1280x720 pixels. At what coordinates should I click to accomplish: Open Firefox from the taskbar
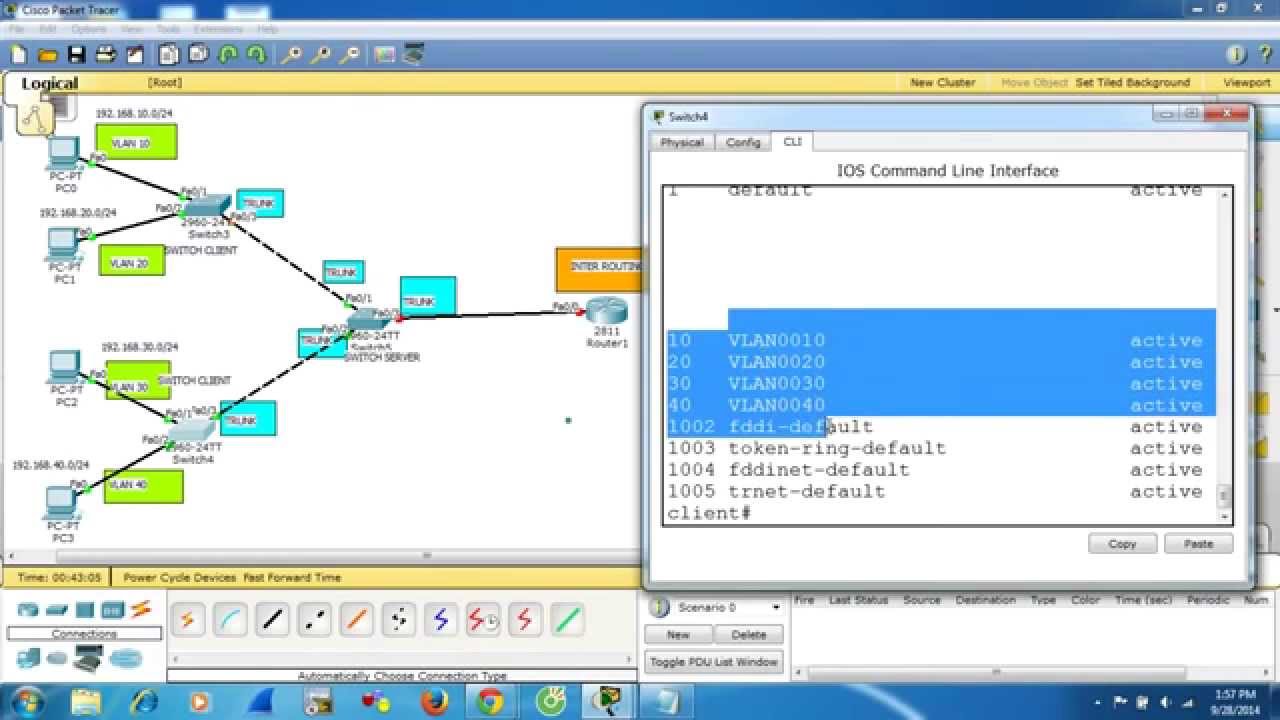[x=435, y=701]
